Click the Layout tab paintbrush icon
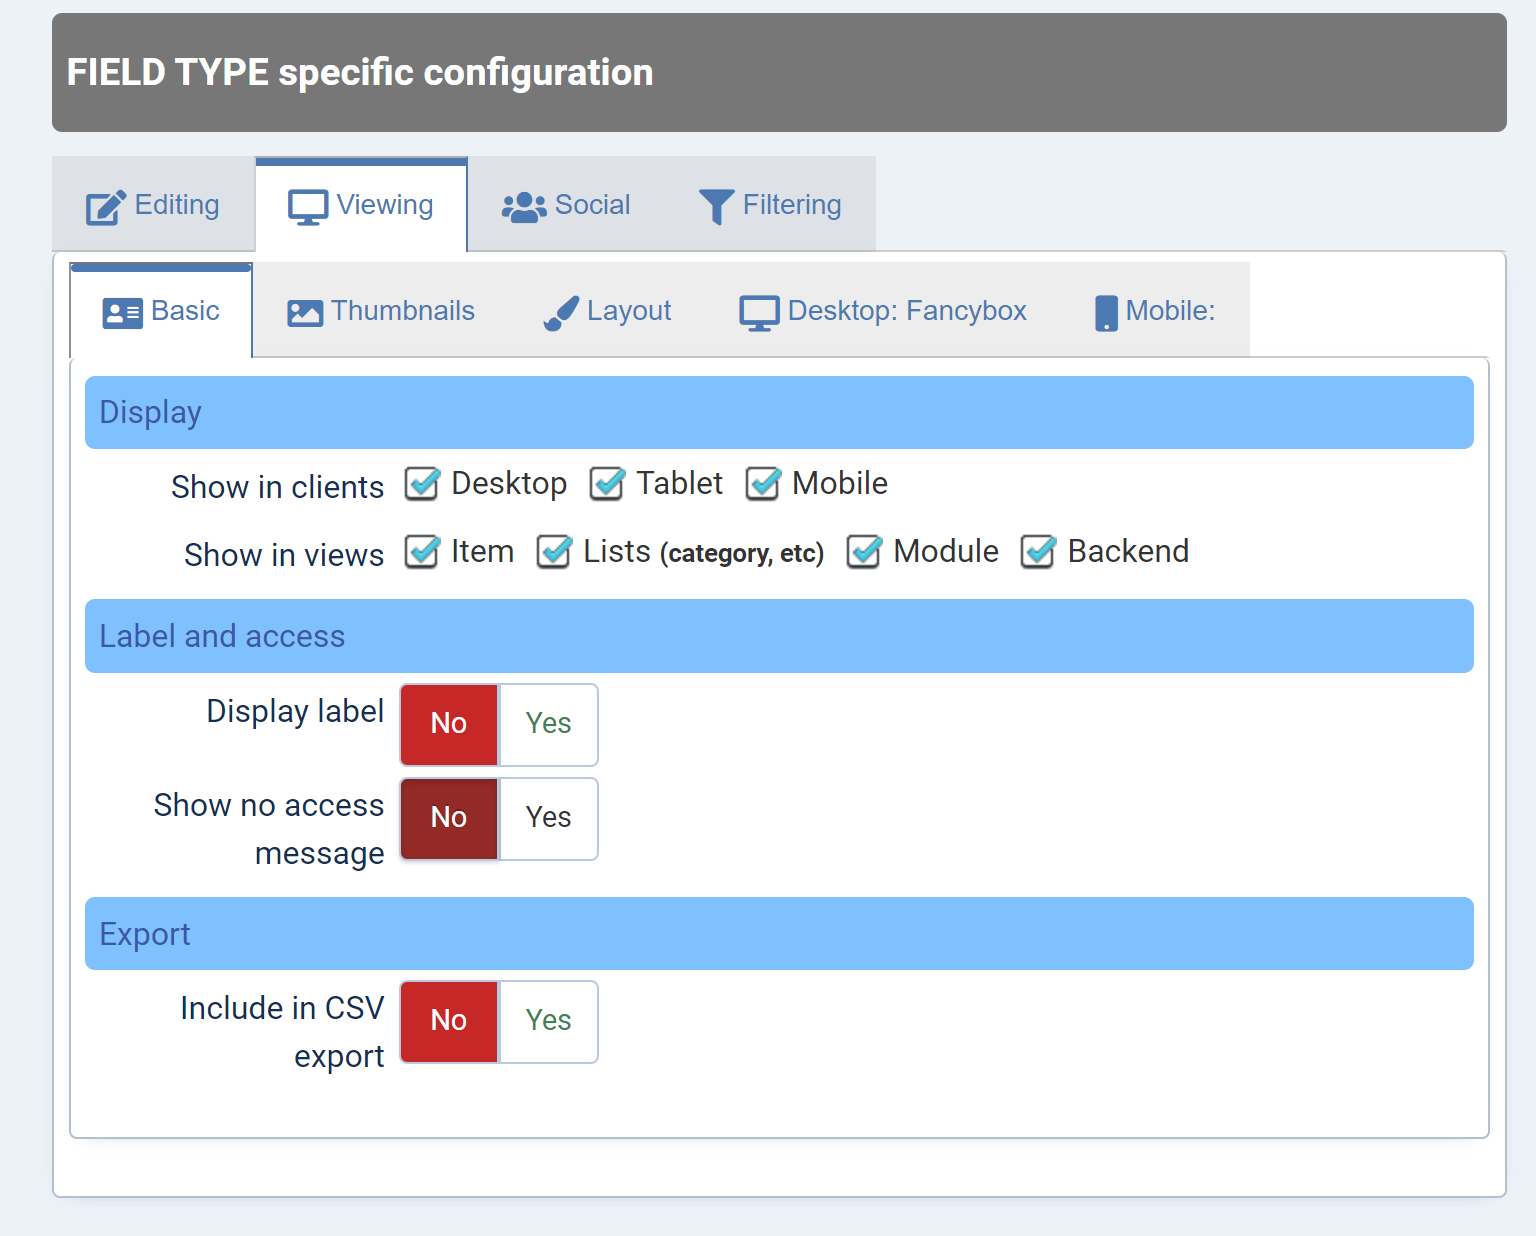 [561, 313]
